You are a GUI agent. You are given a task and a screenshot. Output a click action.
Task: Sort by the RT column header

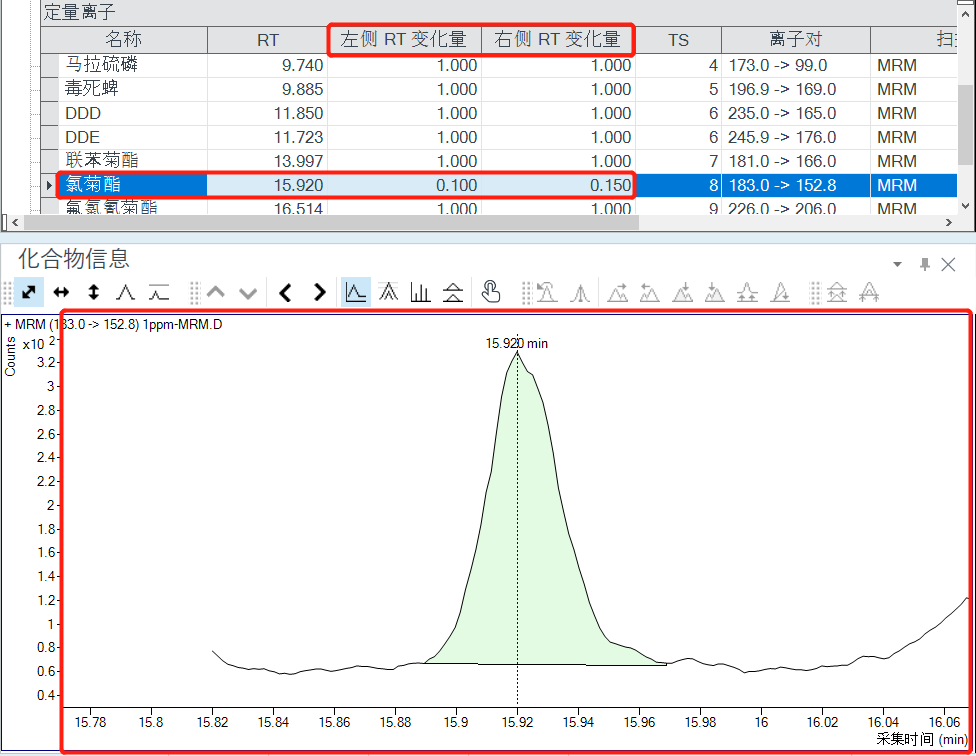click(268, 40)
